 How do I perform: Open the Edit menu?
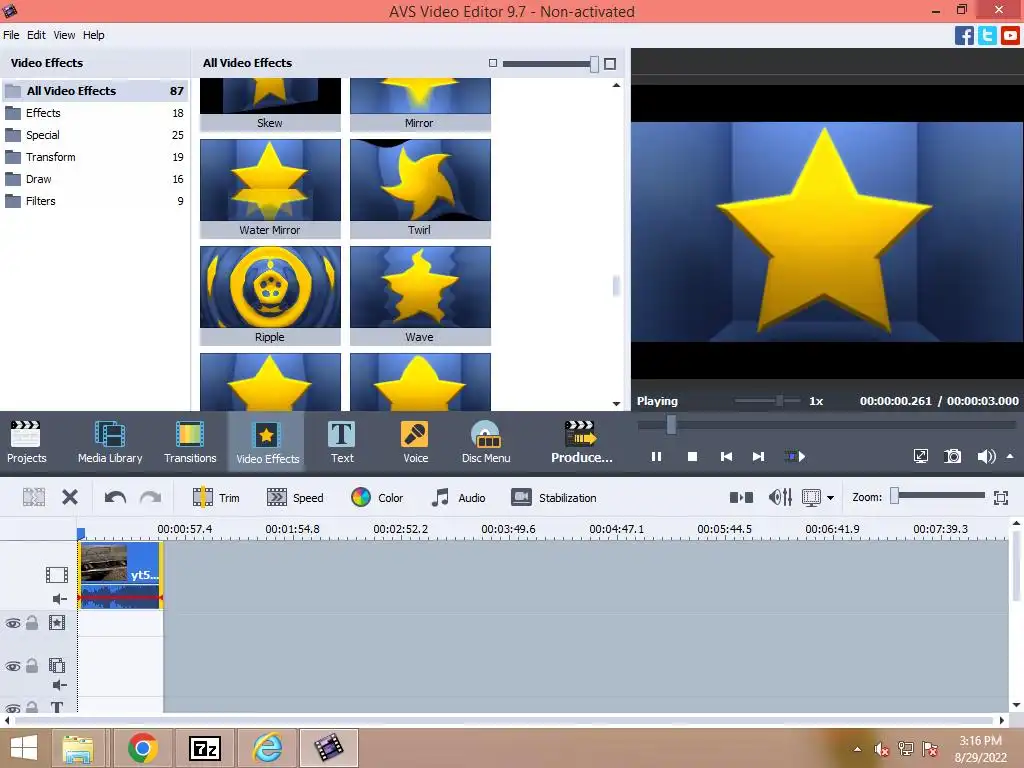coord(36,35)
